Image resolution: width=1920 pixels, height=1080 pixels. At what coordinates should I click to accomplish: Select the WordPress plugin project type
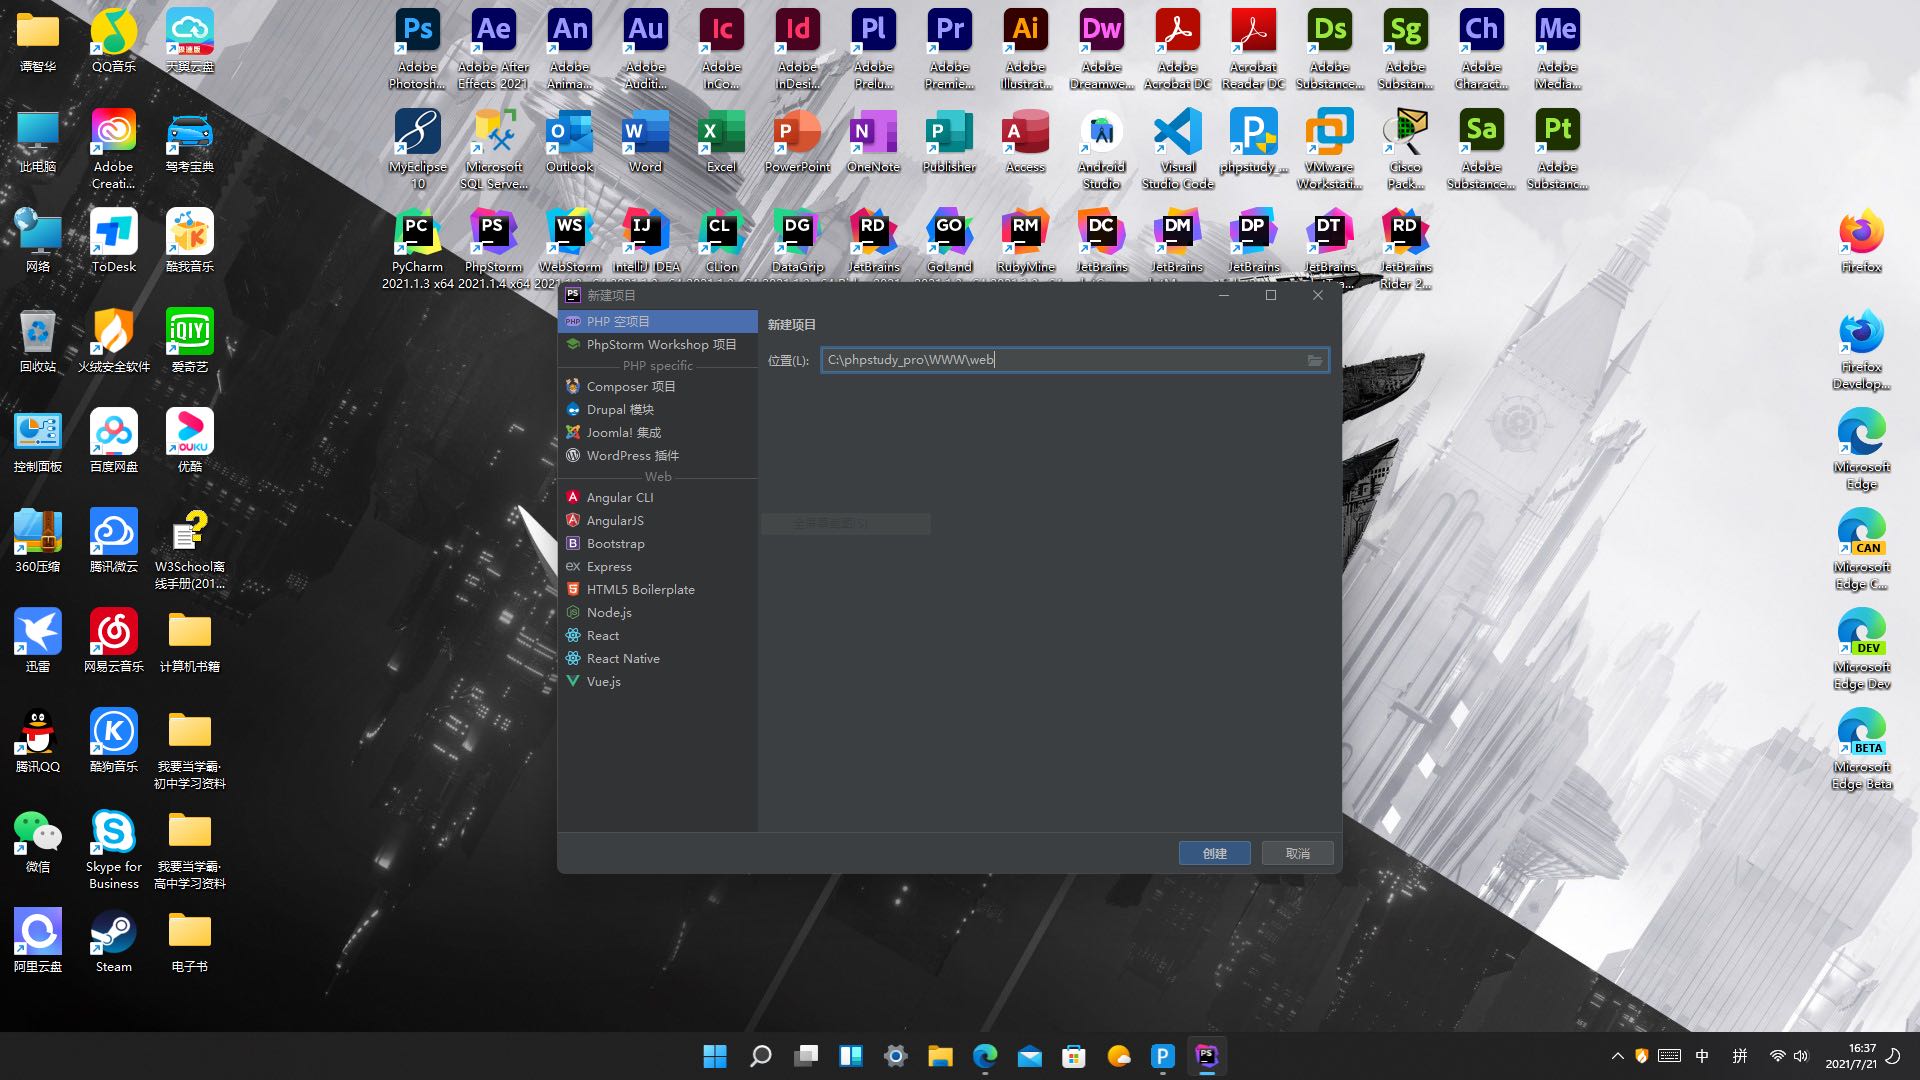coord(632,455)
